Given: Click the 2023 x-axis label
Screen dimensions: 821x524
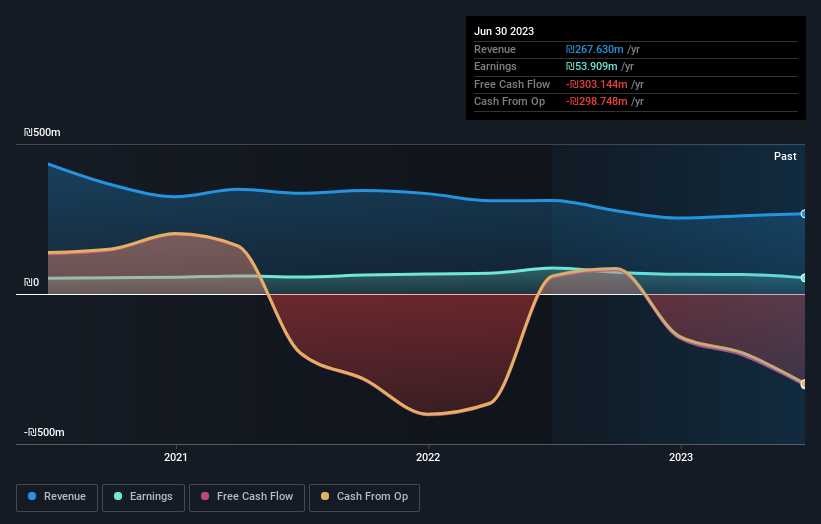Looking at the screenshot, I should pos(681,457).
